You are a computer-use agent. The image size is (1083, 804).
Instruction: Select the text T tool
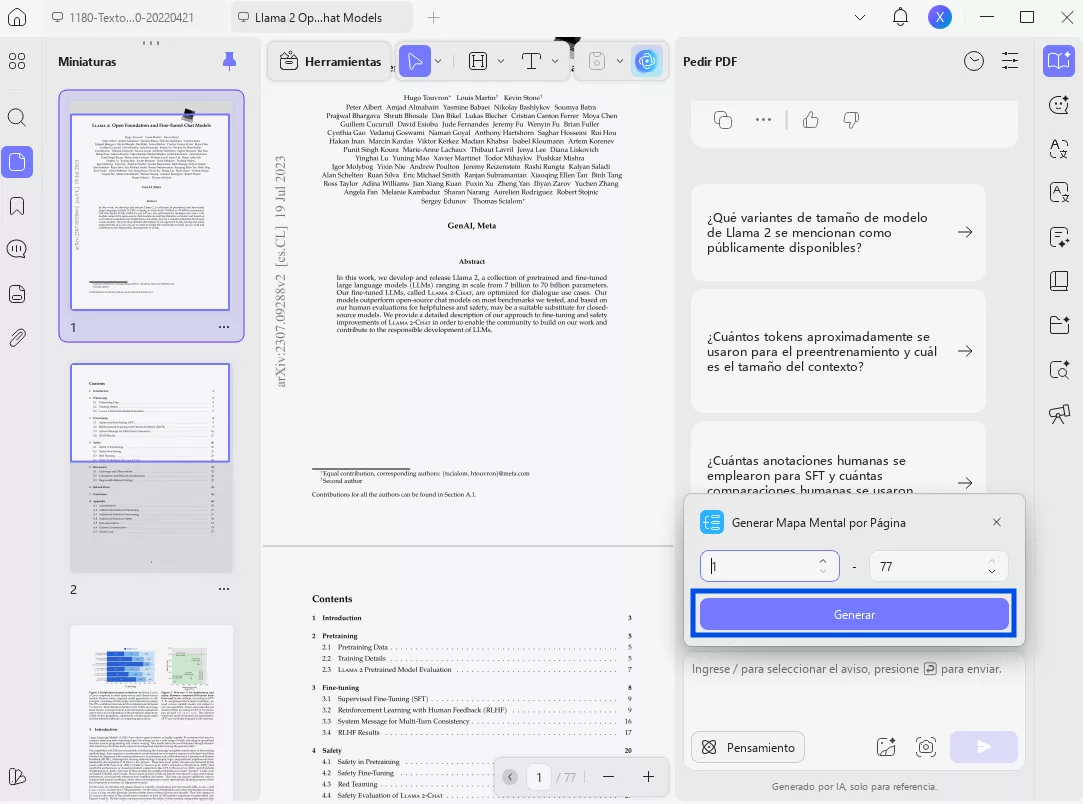531,61
